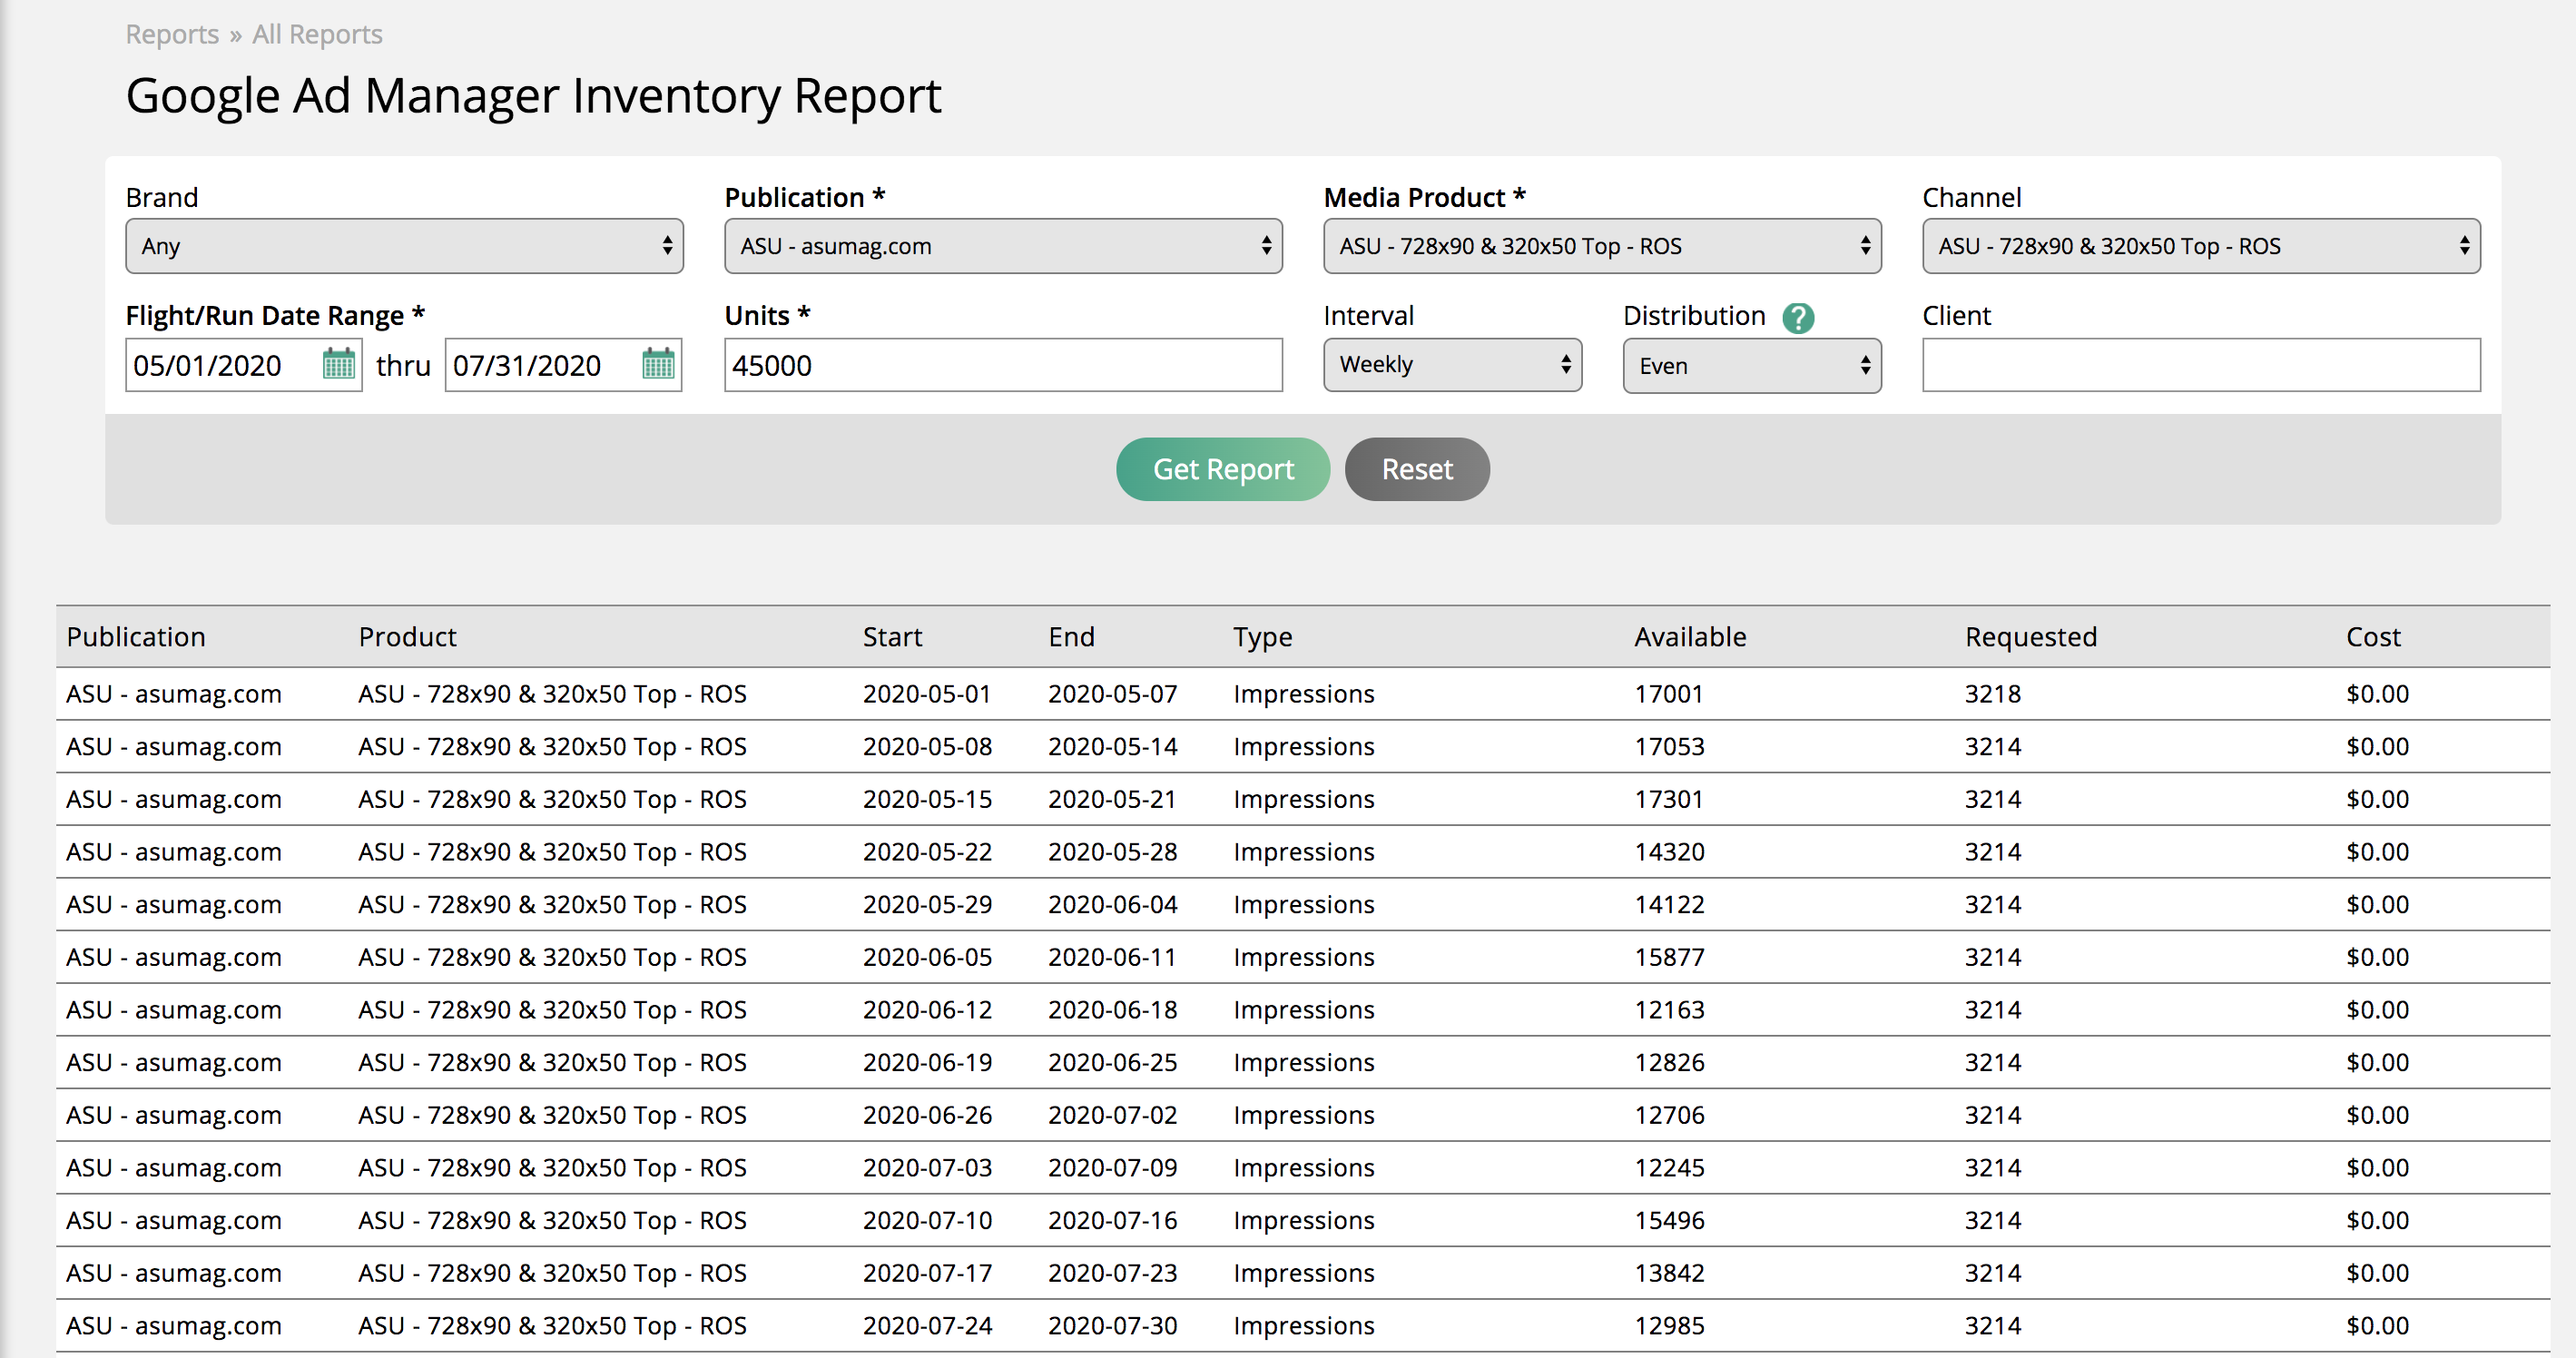Click the Start column header
Screen dimensions: 2576x1358
click(x=892, y=637)
